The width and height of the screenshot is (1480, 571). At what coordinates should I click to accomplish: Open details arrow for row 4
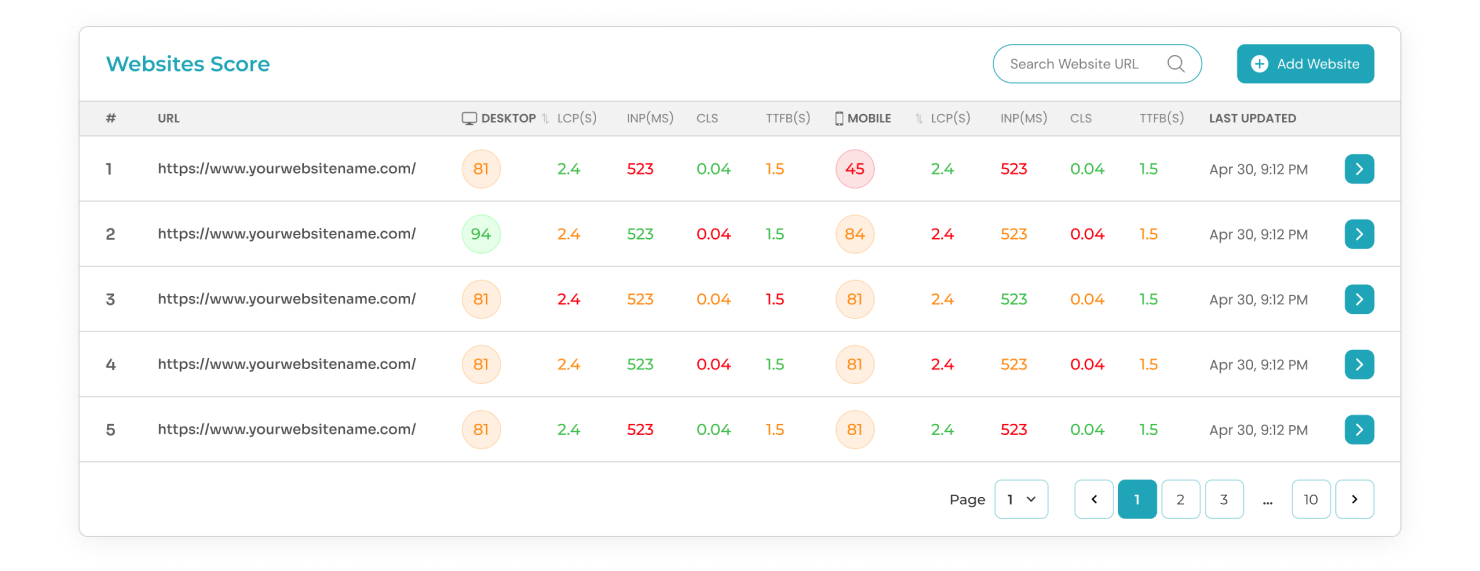coord(1359,364)
